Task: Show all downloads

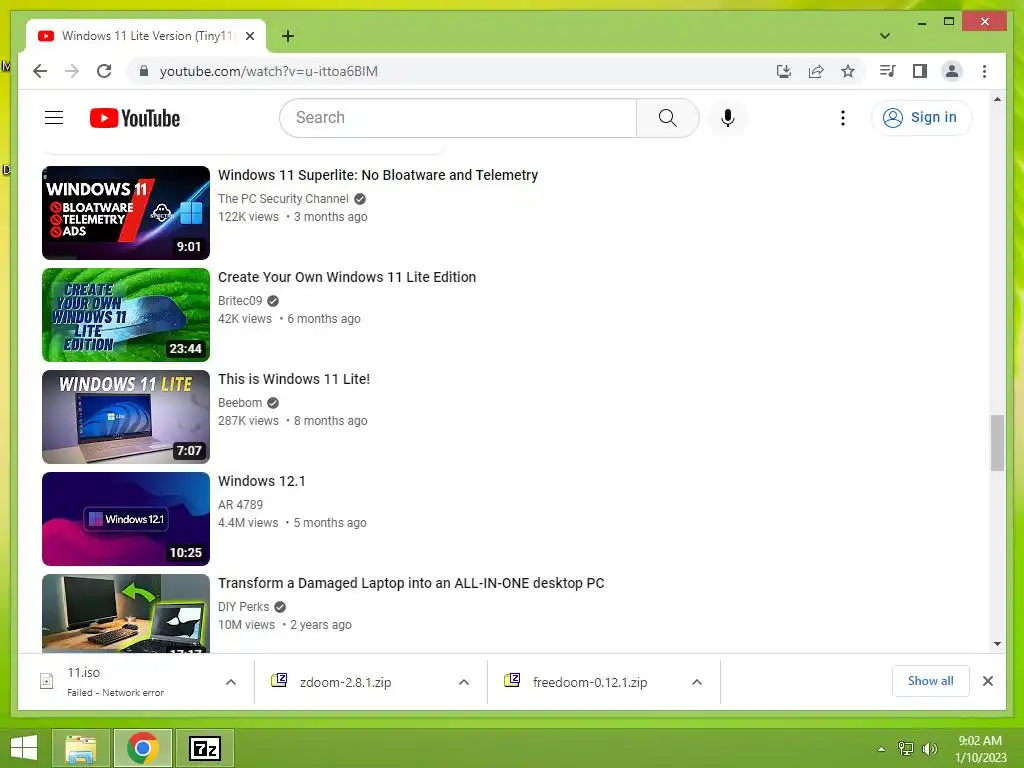Action: point(931,681)
